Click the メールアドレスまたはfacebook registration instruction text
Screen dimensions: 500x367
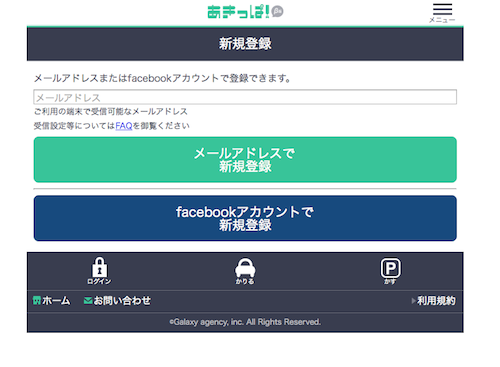pyautogui.click(x=163, y=79)
